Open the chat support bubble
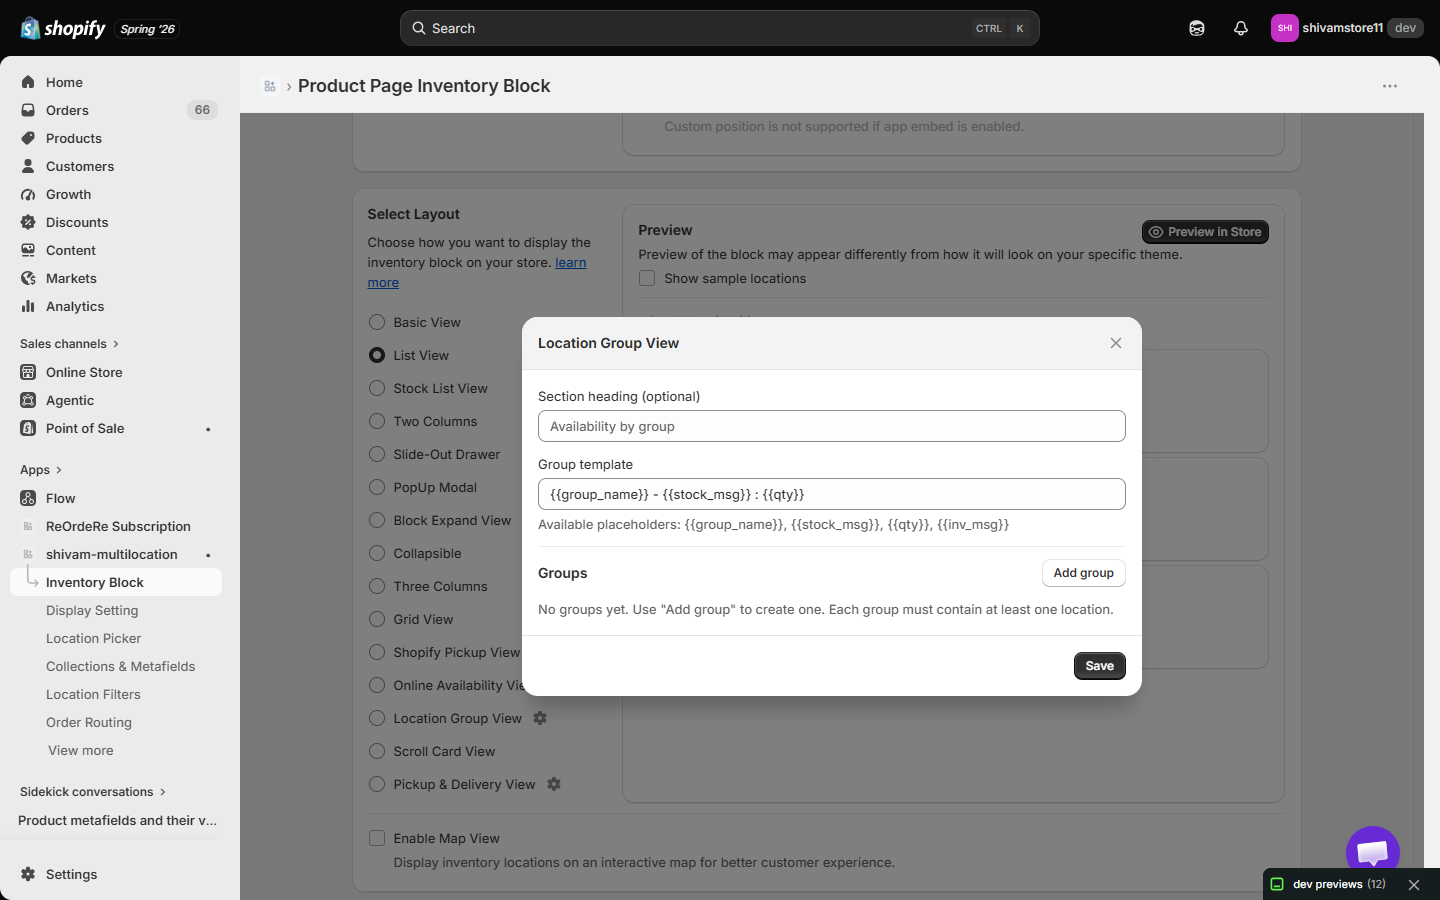 pyautogui.click(x=1373, y=852)
